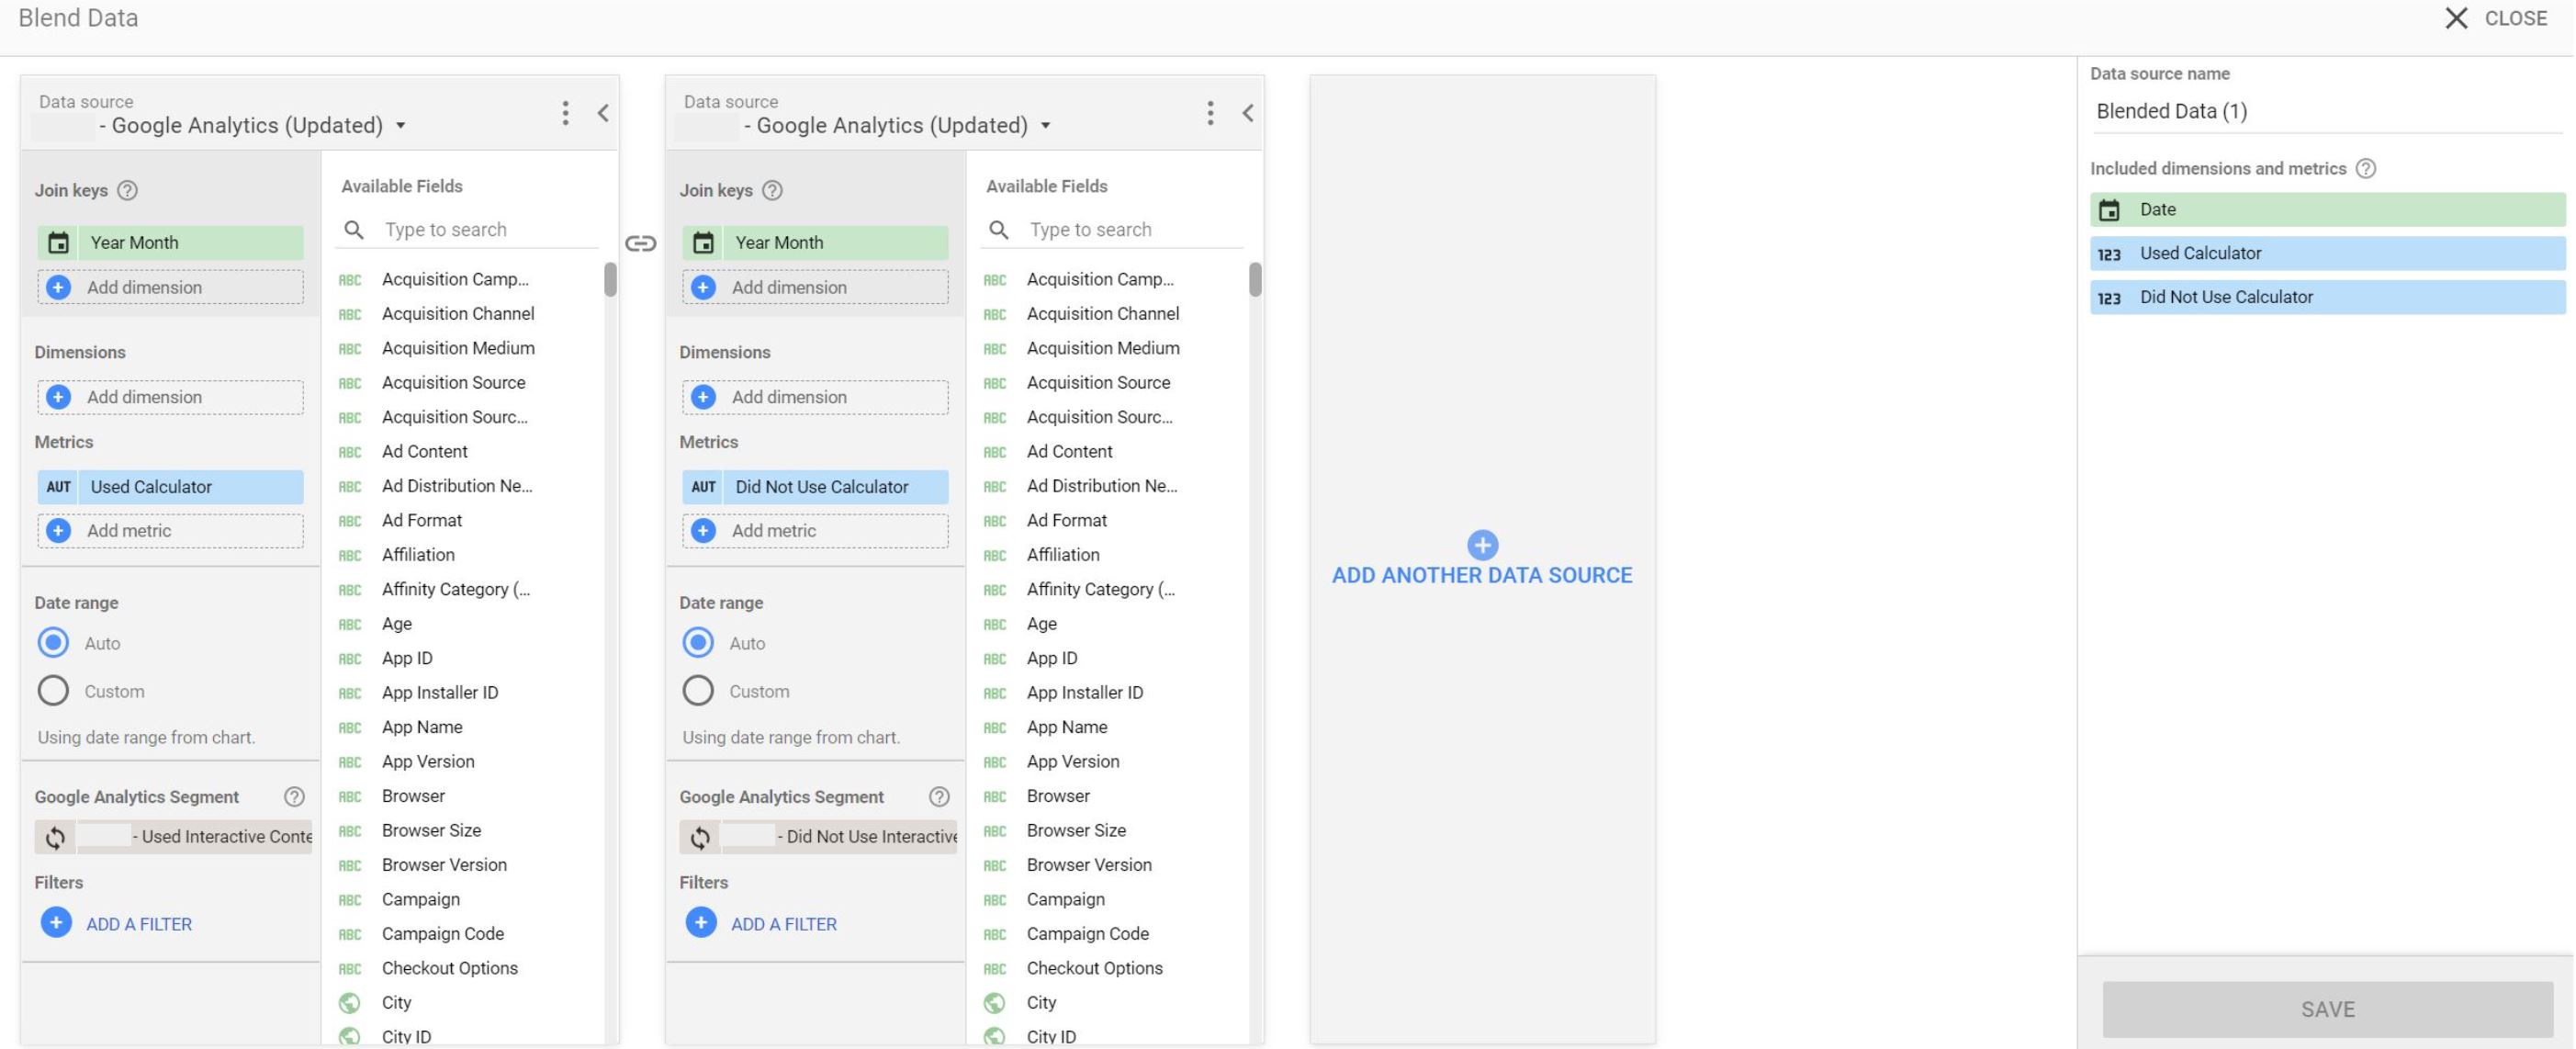
Task: Click the search magnifier in Available Fields
Action: 354,229
